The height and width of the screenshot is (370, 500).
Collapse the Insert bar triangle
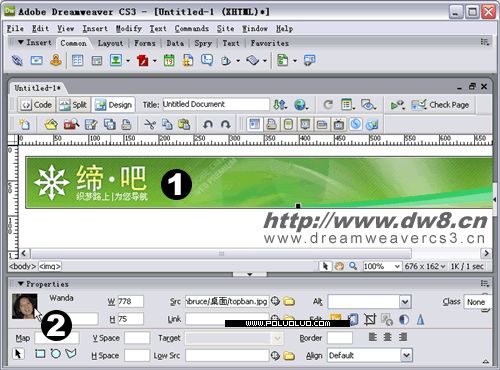tap(21, 42)
